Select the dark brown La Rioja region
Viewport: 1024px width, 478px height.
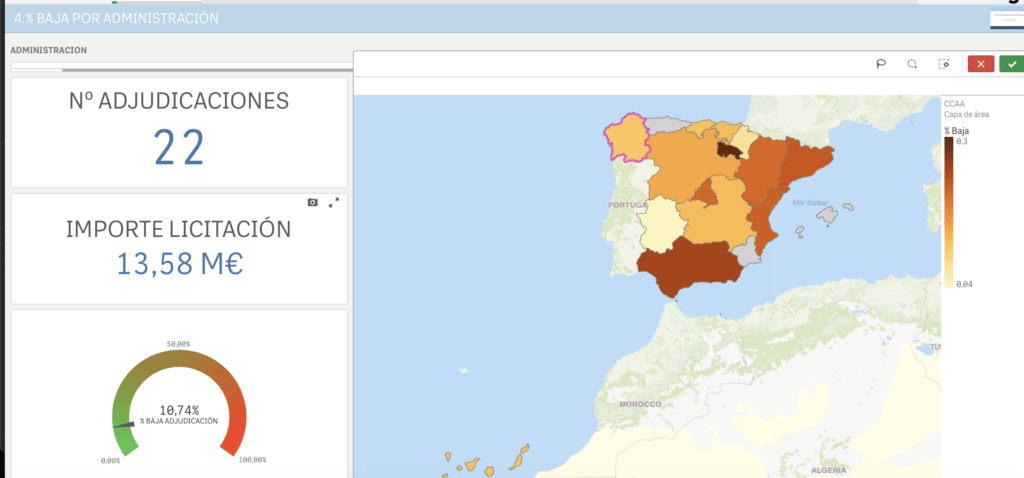coord(728,150)
